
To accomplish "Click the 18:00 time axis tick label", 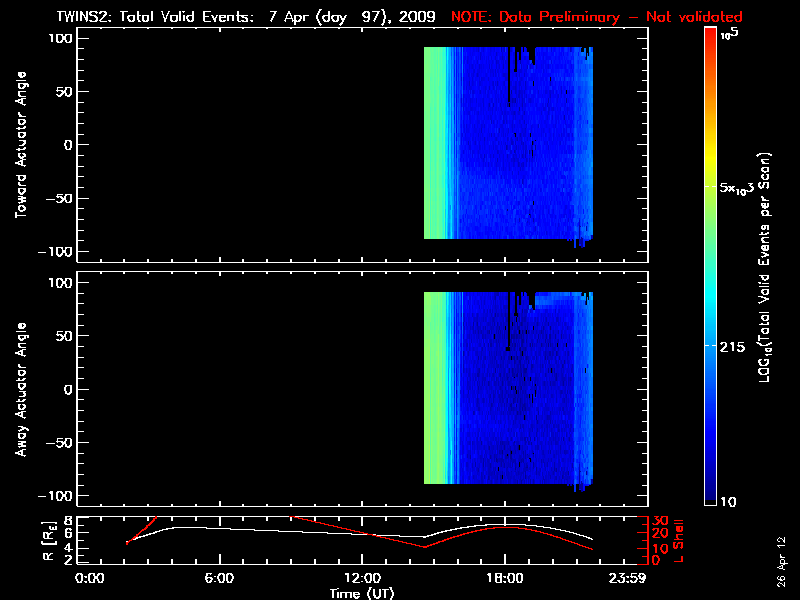I will click(x=505, y=578).
